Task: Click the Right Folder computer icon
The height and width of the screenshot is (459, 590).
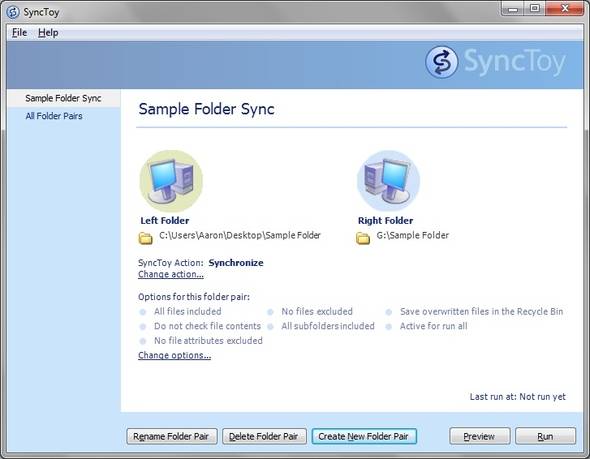Action: coord(388,181)
